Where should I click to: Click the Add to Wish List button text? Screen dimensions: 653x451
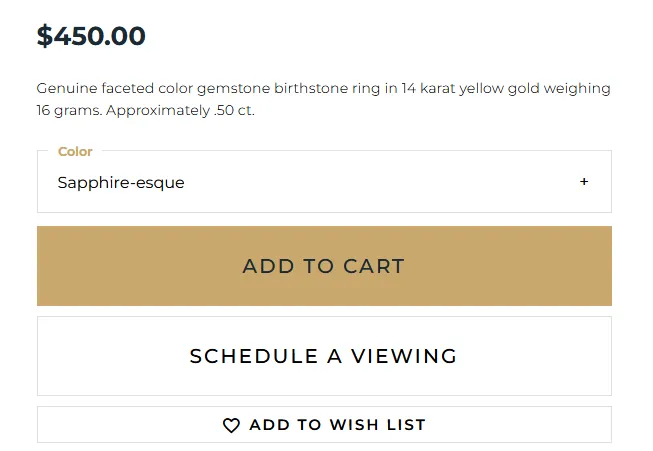[x=337, y=425]
